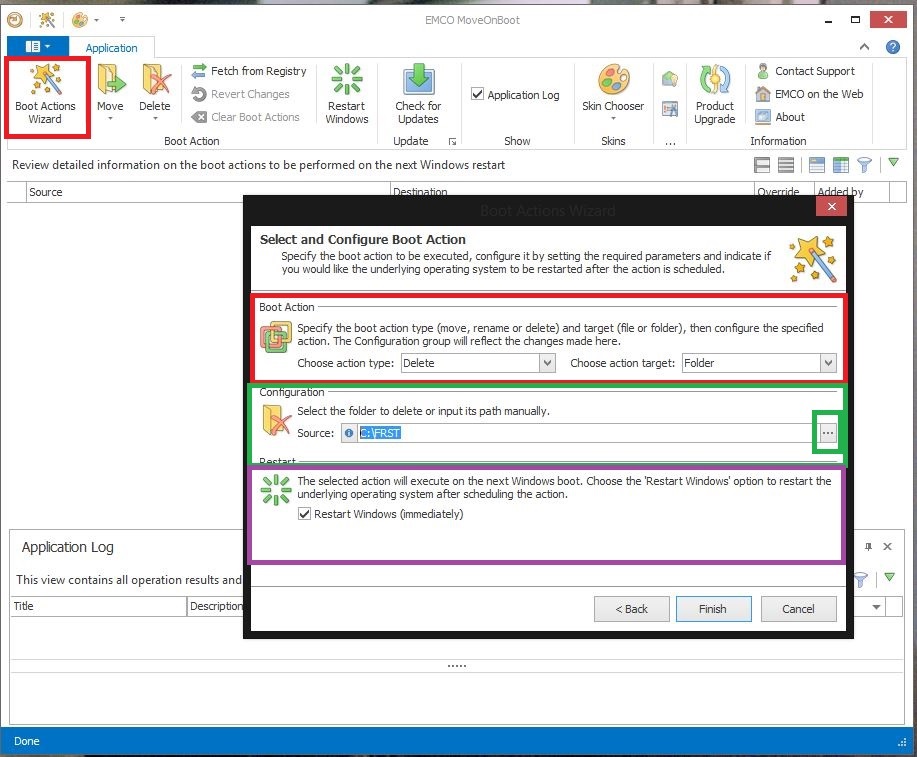Open the palette dropdown arrow in title bar
This screenshot has width=917, height=757.
[96, 20]
